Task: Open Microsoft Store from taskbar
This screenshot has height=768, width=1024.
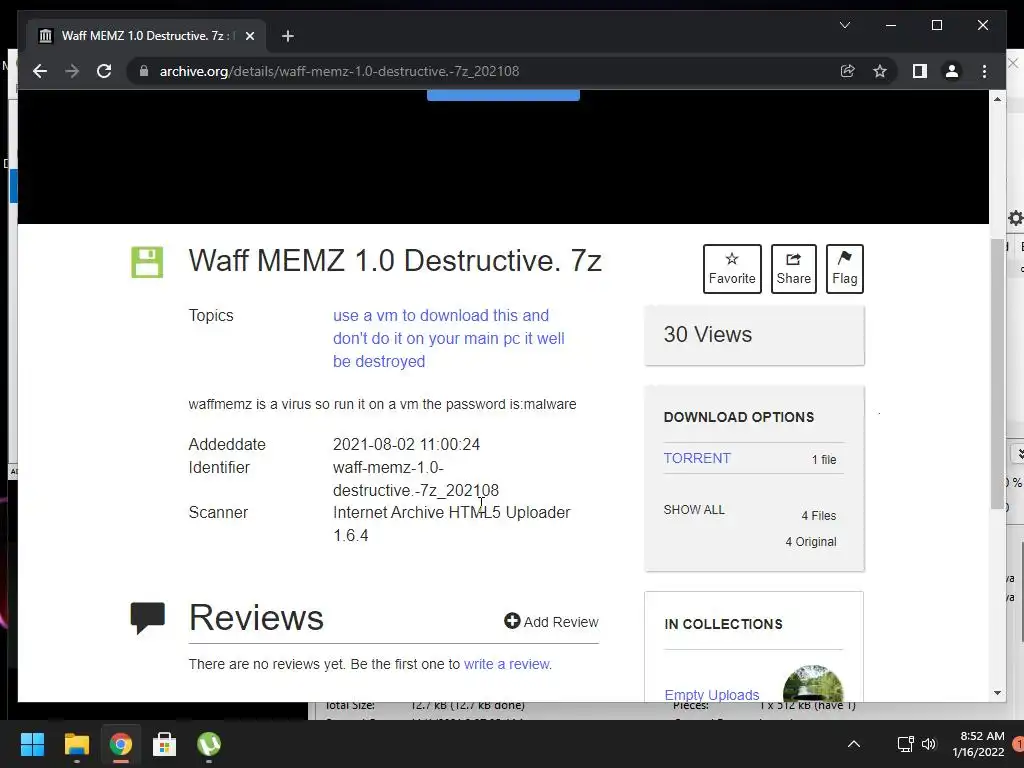Action: 165,744
